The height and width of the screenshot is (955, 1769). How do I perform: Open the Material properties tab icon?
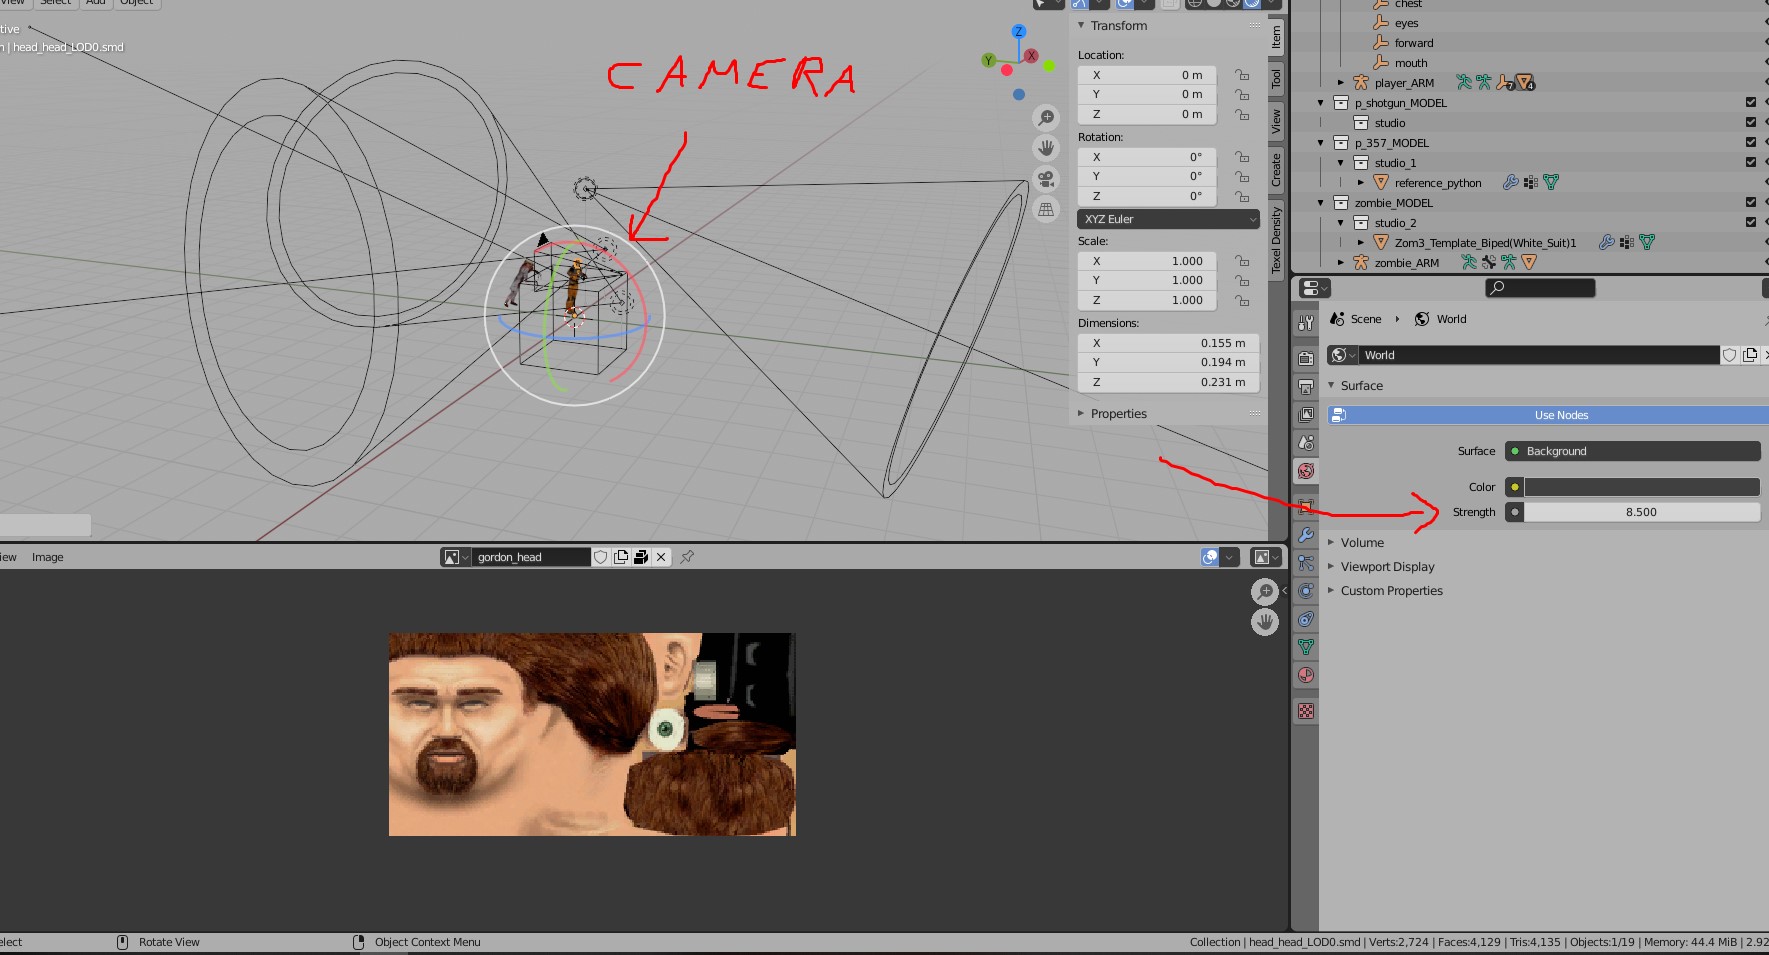click(x=1305, y=675)
